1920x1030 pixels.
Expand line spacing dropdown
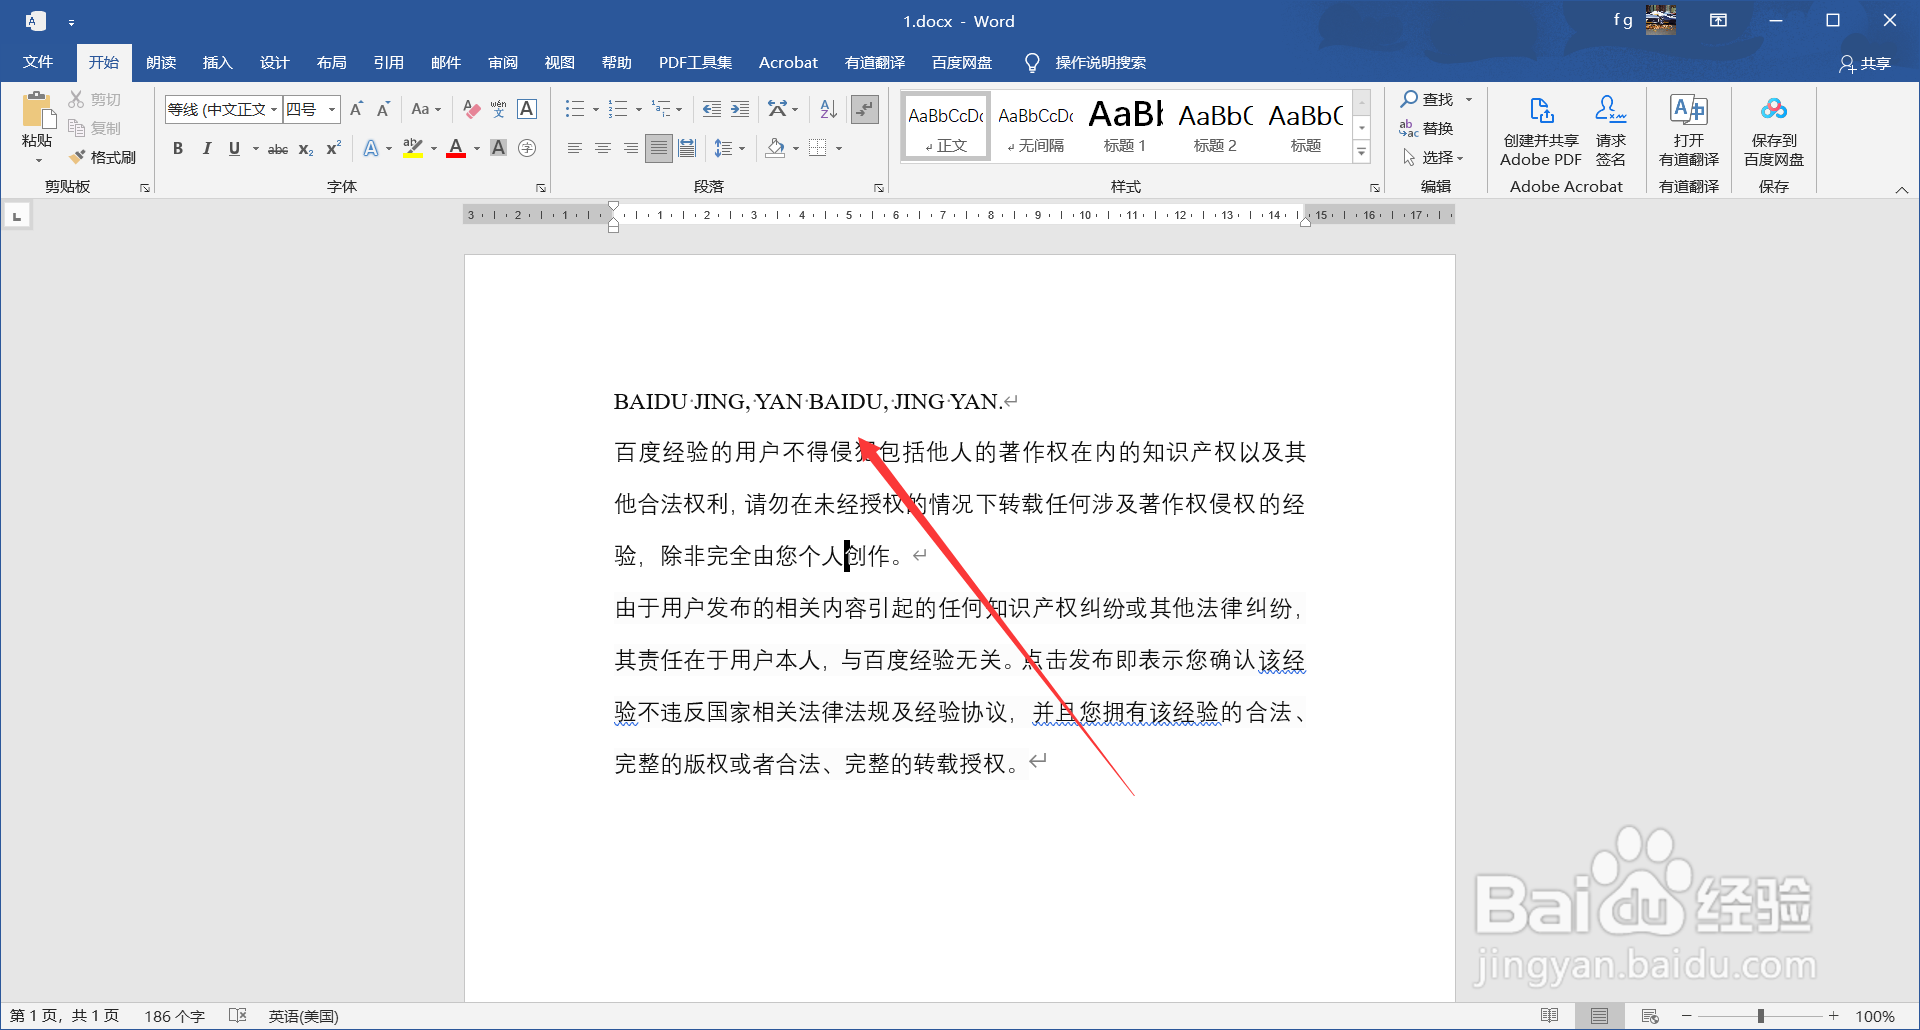(x=741, y=148)
